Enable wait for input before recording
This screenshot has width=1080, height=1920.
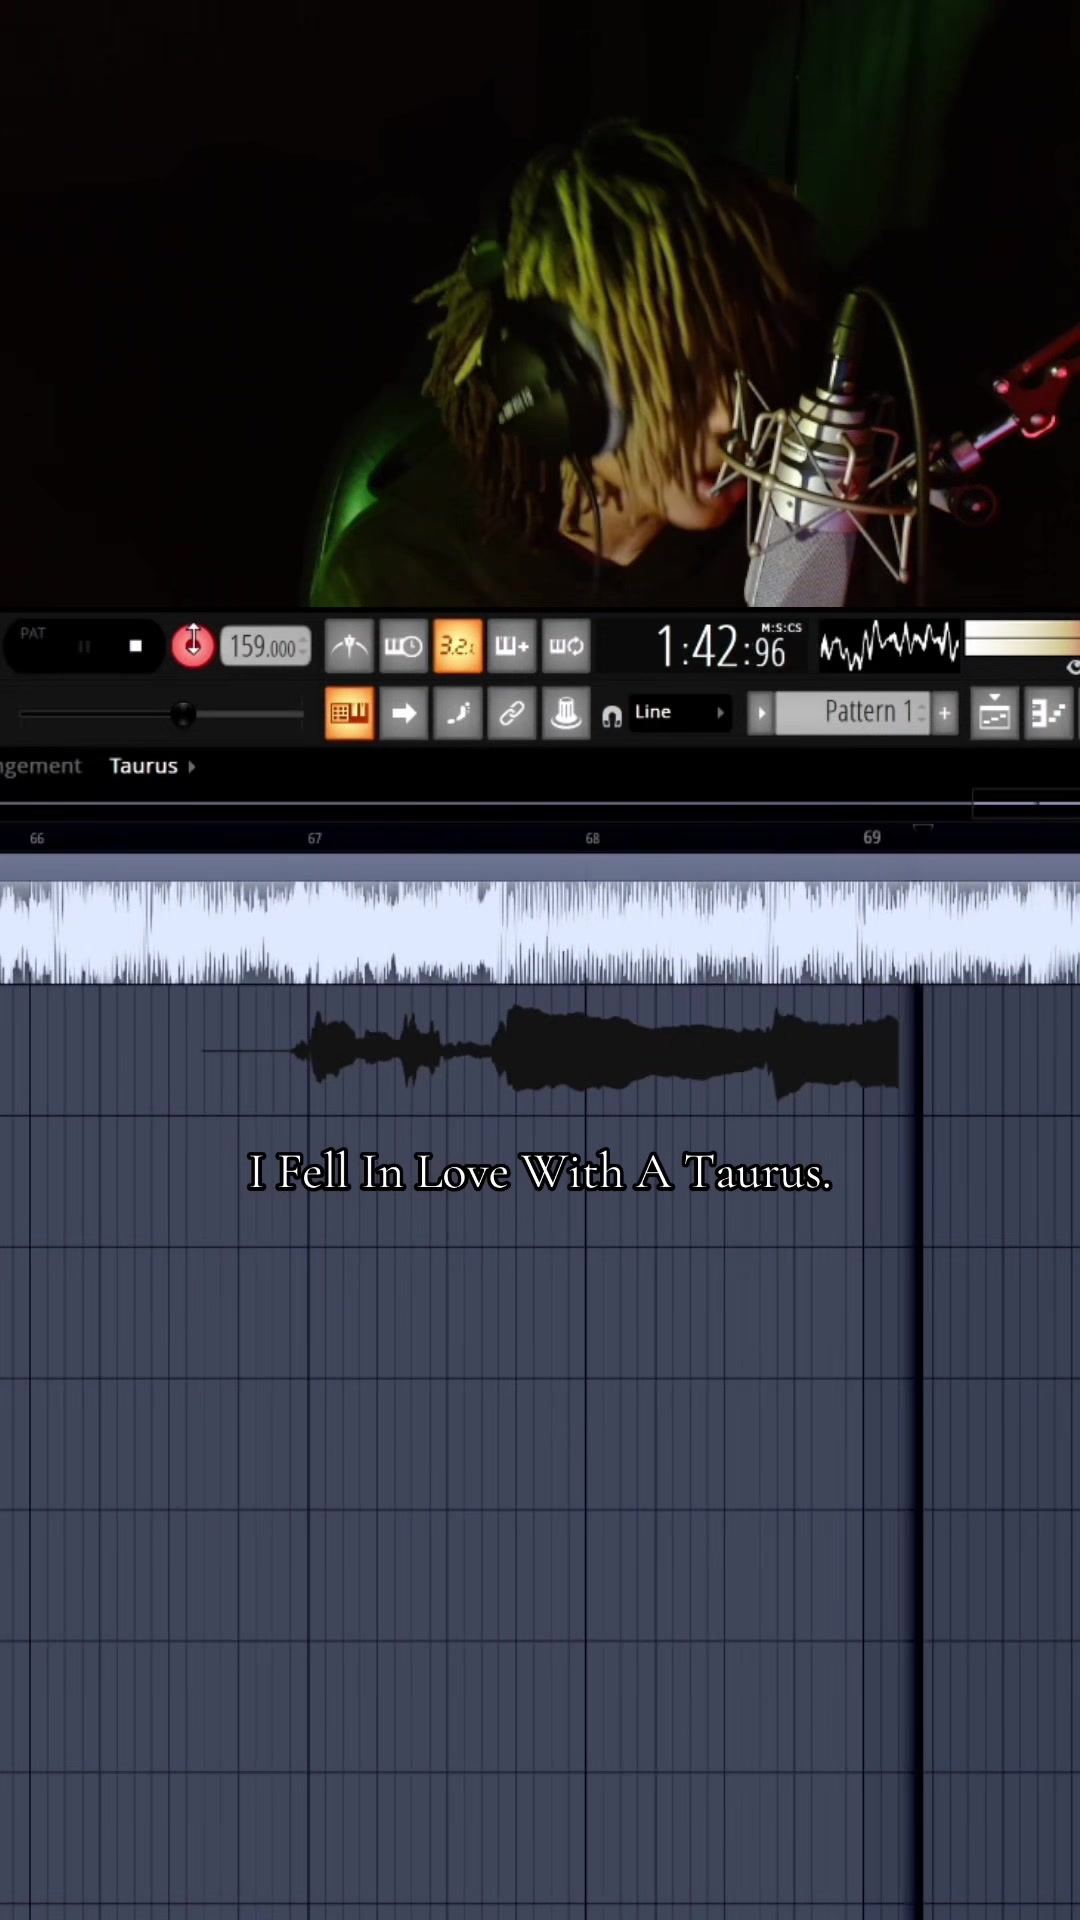(x=403, y=646)
